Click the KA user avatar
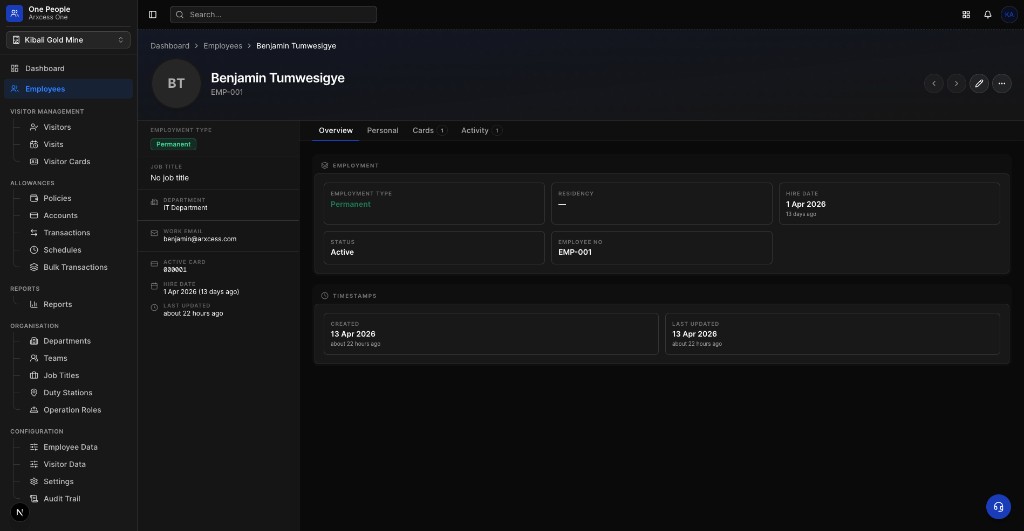Screen dimensions: 1024x531 pyautogui.click(x=1008, y=15)
